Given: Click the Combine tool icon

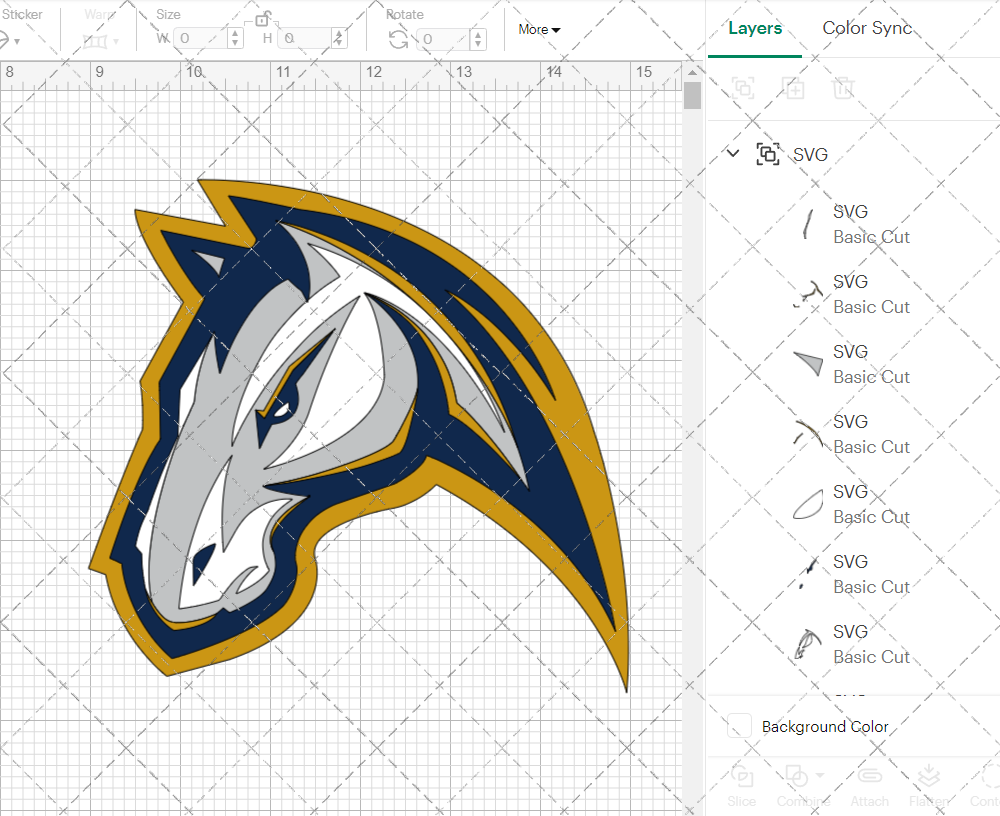Looking at the screenshot, I should click(798, 778).
